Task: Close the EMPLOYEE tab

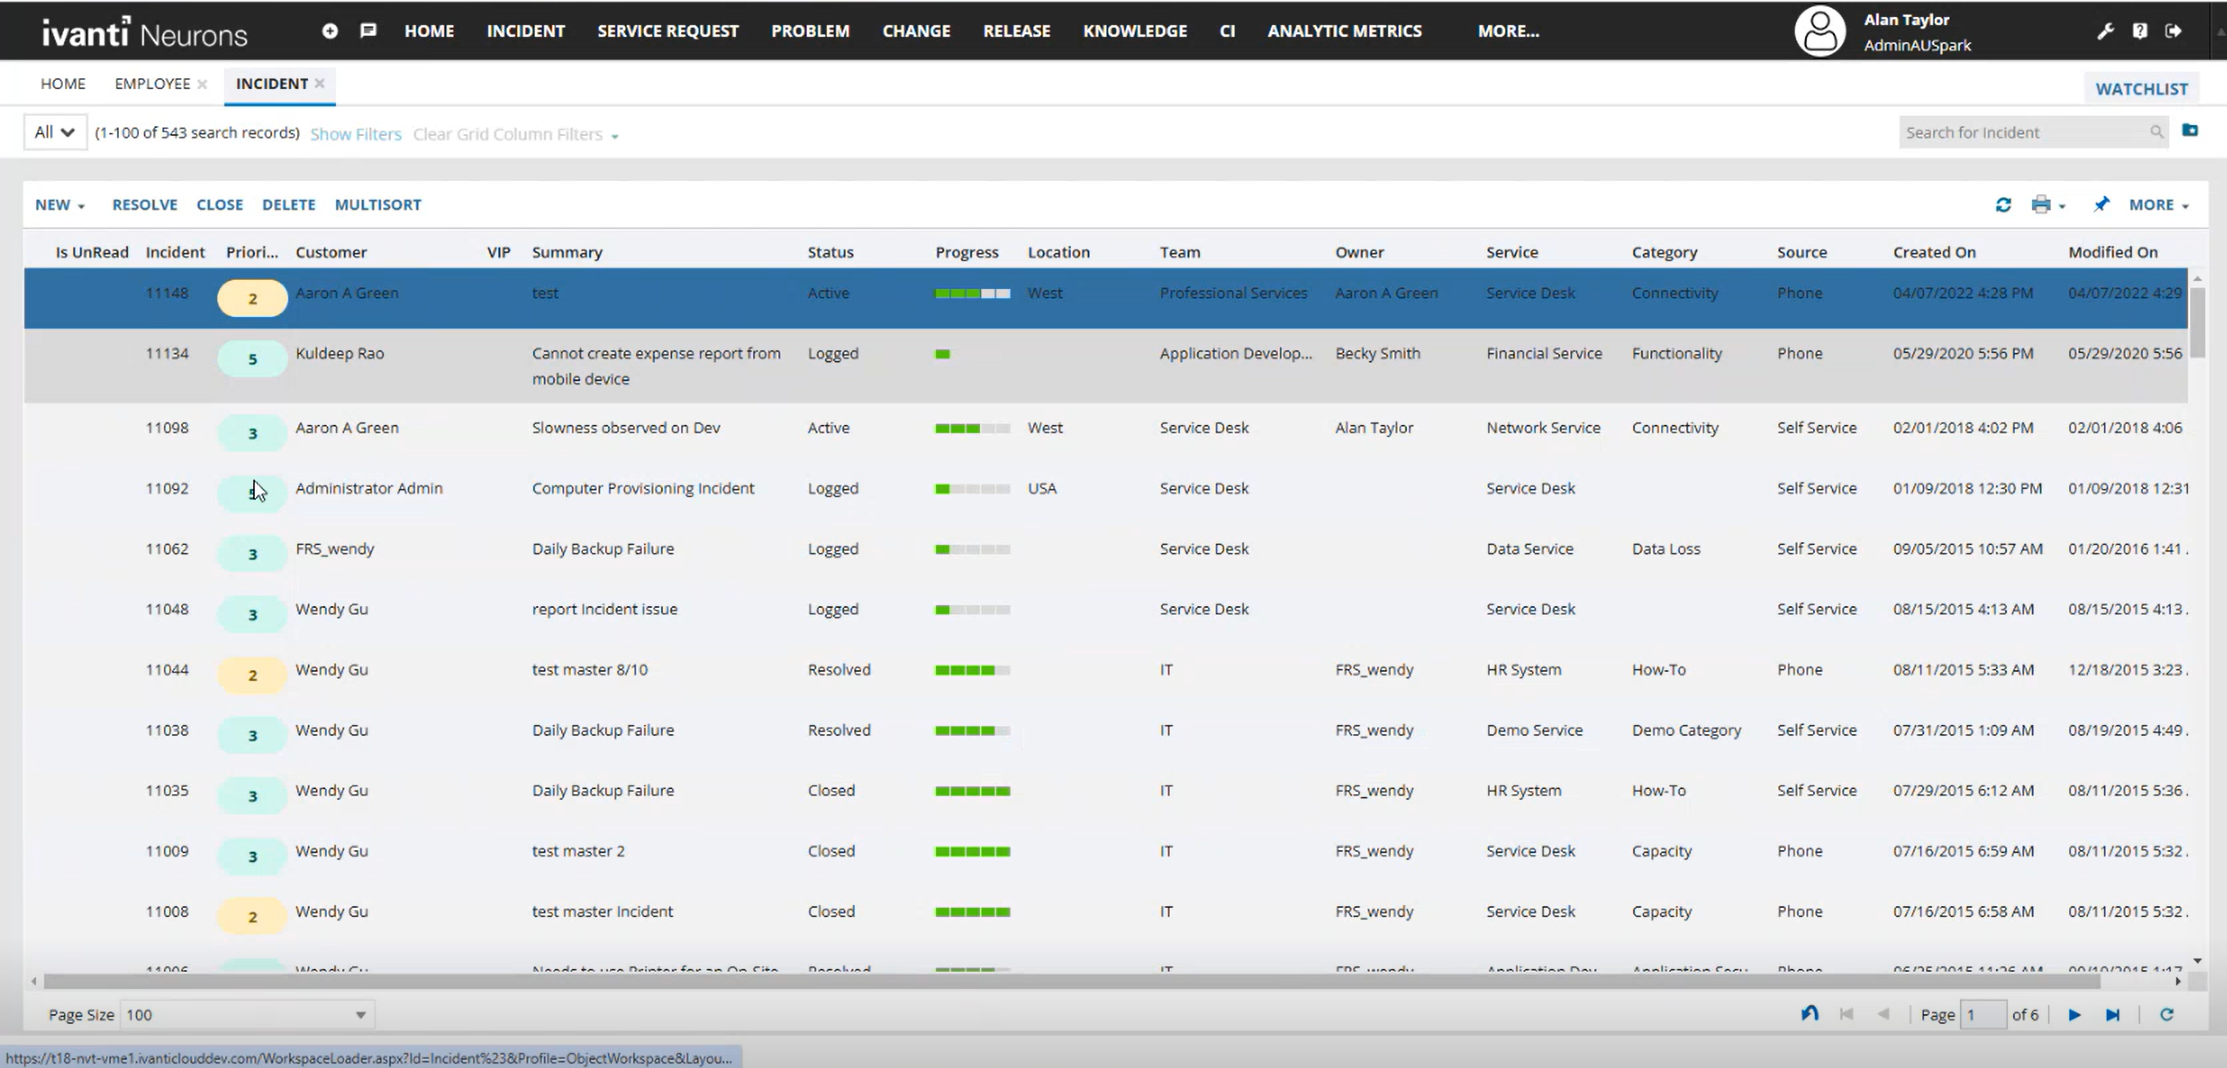Action: (202, 84)
